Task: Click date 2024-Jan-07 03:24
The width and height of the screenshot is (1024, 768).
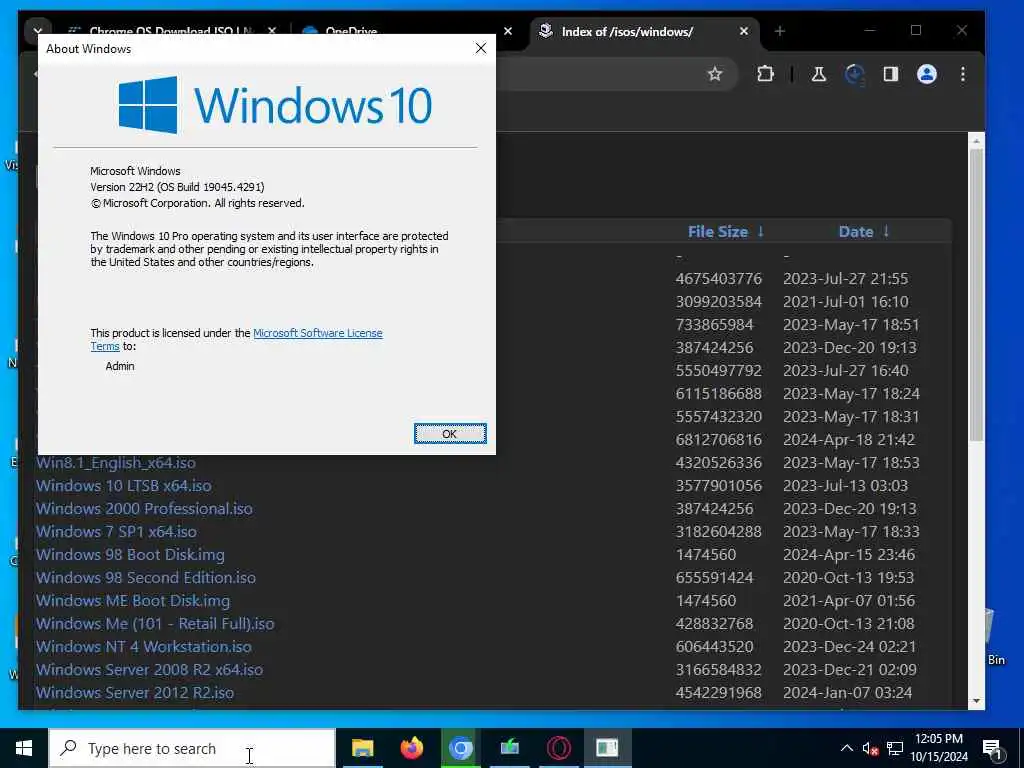Action: click(x=848, y=692)
